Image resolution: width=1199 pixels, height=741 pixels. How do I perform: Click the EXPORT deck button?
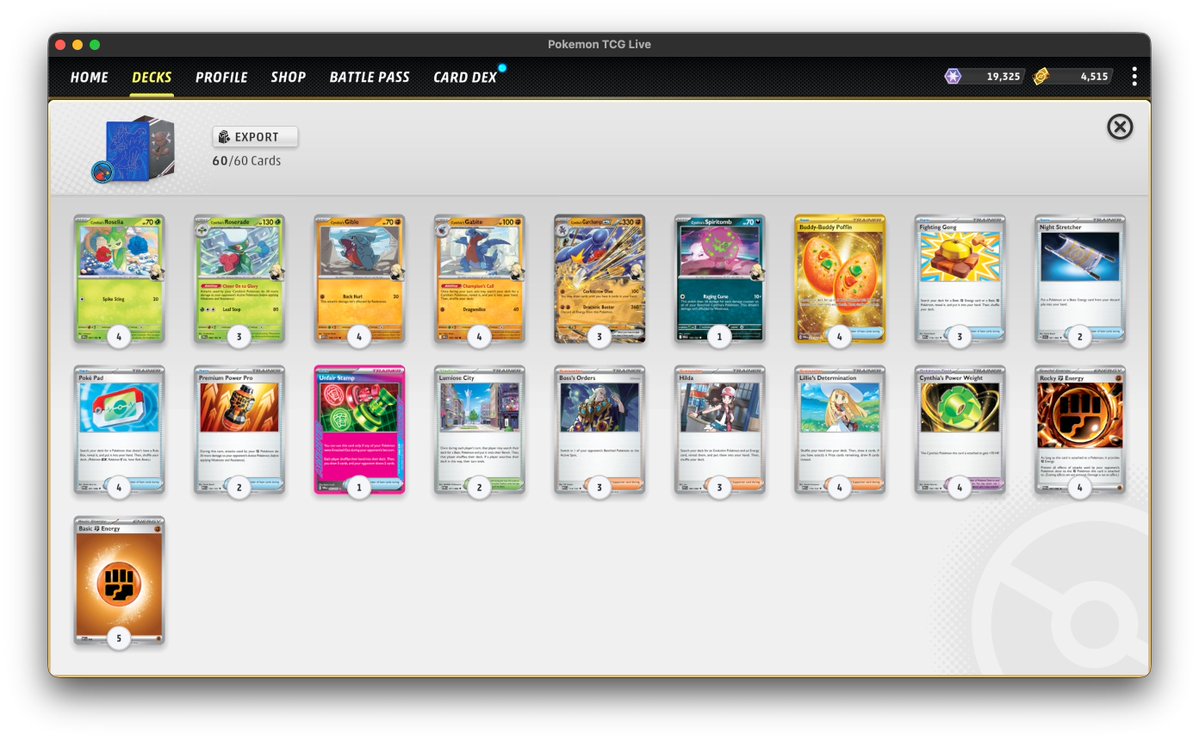255,137
